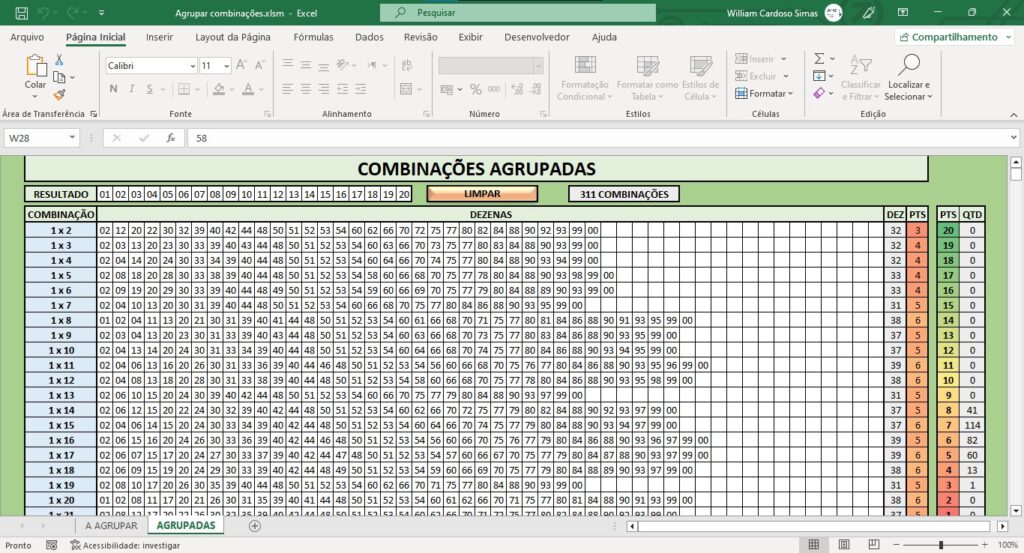Click the Colar paste icon

(35, 65)
